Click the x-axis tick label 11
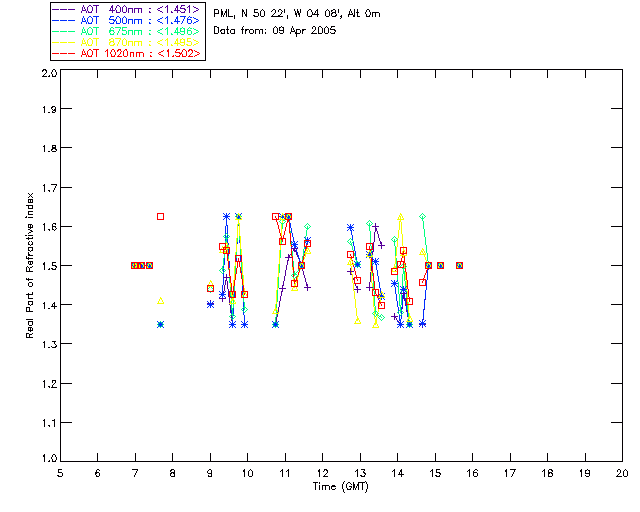 (x=285, y=473)
